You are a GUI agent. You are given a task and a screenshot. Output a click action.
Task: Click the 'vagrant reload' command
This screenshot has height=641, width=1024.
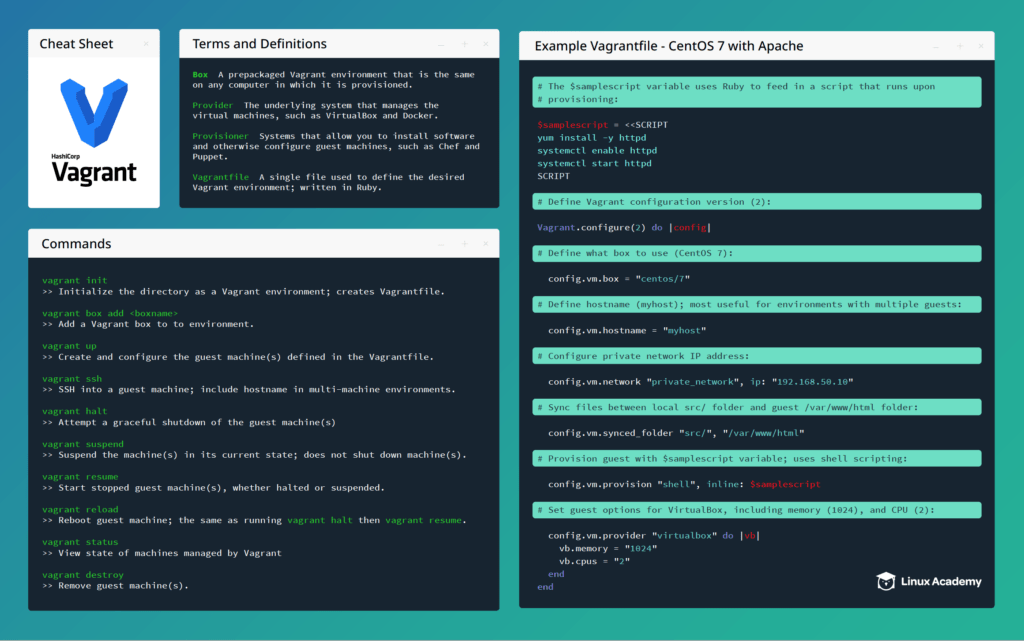[x=80, y=509]
